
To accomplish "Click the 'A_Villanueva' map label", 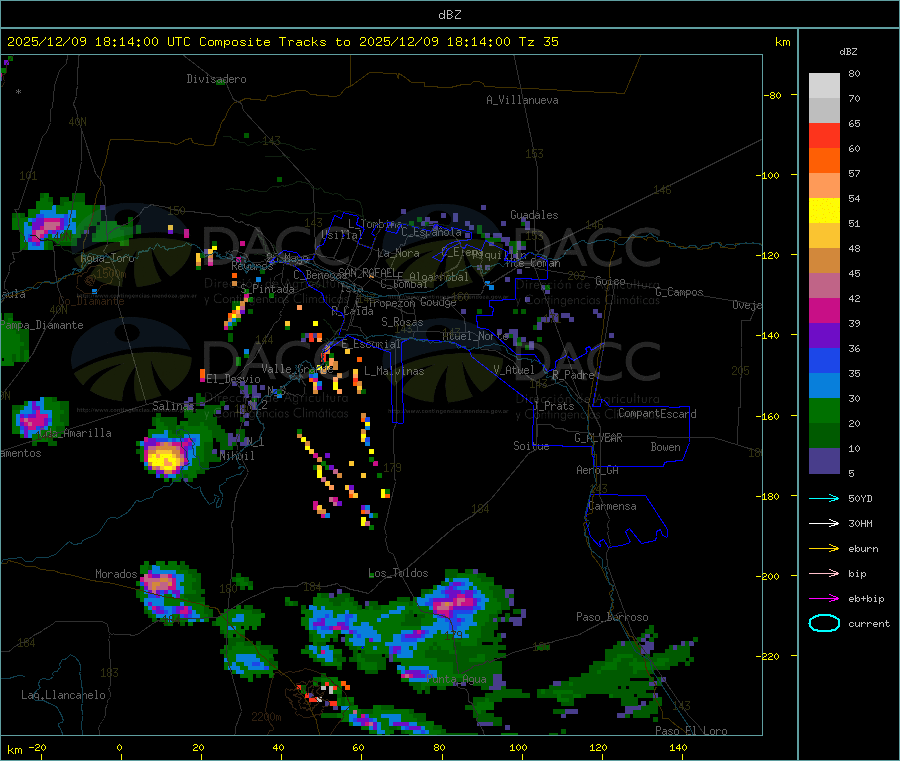I will point(522,100).
